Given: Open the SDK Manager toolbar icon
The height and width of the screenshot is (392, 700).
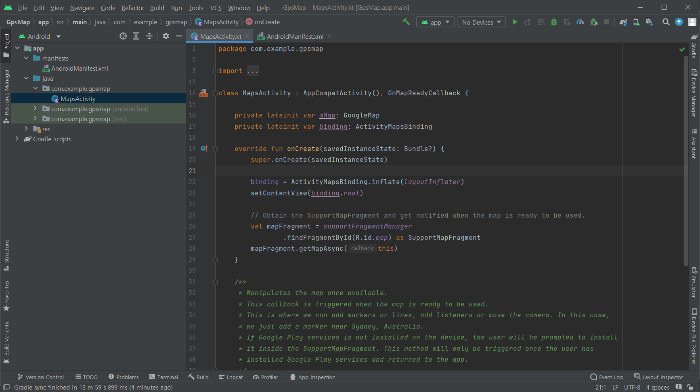Looking at the screenshot, I should [649, 22].
